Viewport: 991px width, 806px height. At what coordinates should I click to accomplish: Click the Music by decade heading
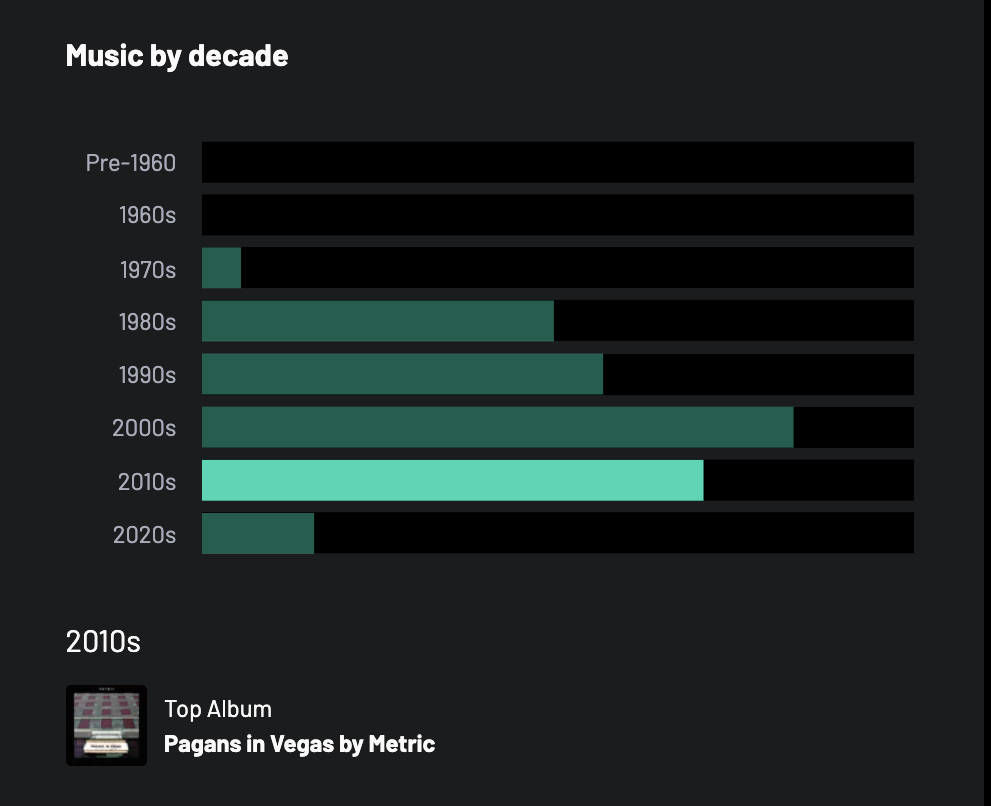coord(177,55)
